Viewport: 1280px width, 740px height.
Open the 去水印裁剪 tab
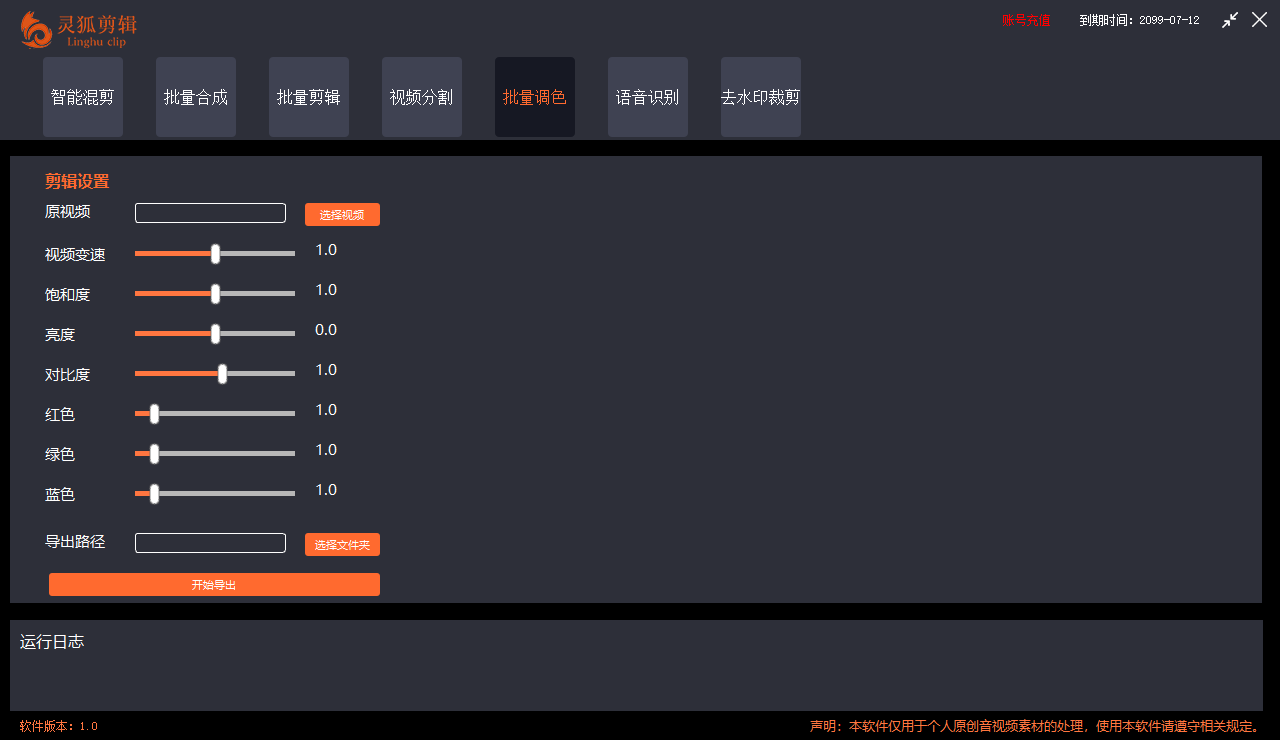[760, 97]
